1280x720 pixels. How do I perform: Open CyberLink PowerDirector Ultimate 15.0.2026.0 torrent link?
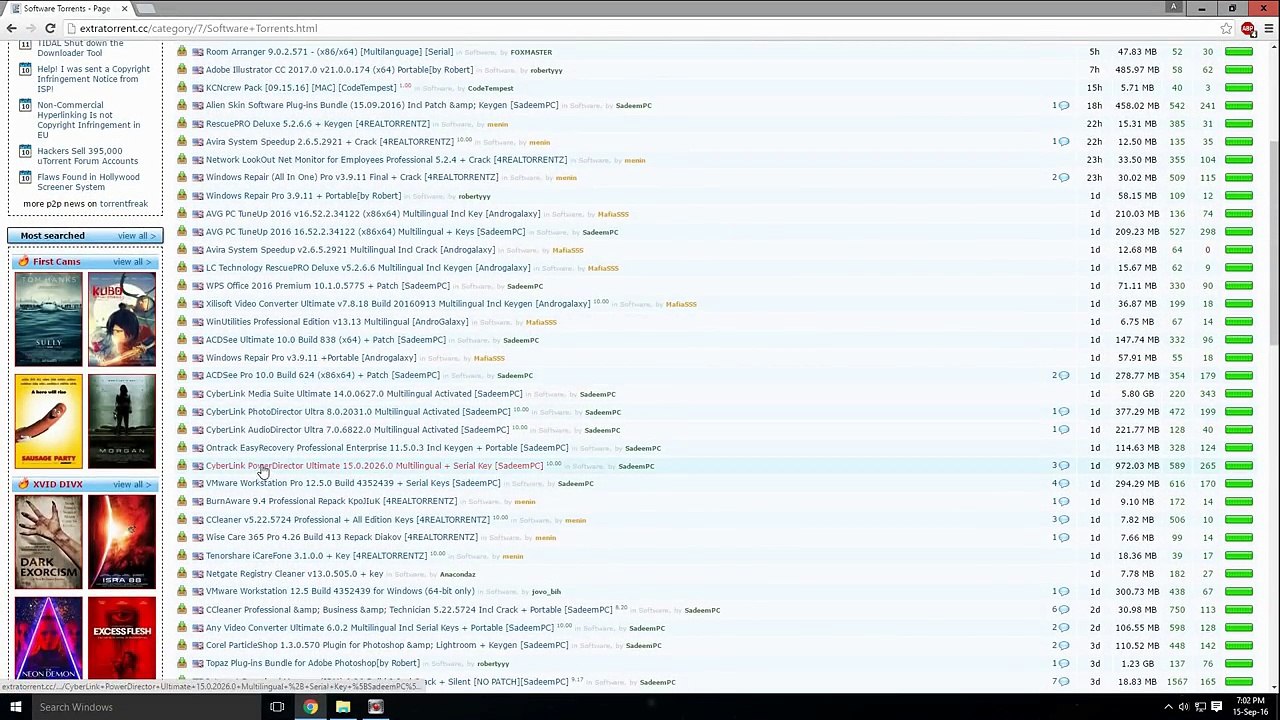(374, 466)
